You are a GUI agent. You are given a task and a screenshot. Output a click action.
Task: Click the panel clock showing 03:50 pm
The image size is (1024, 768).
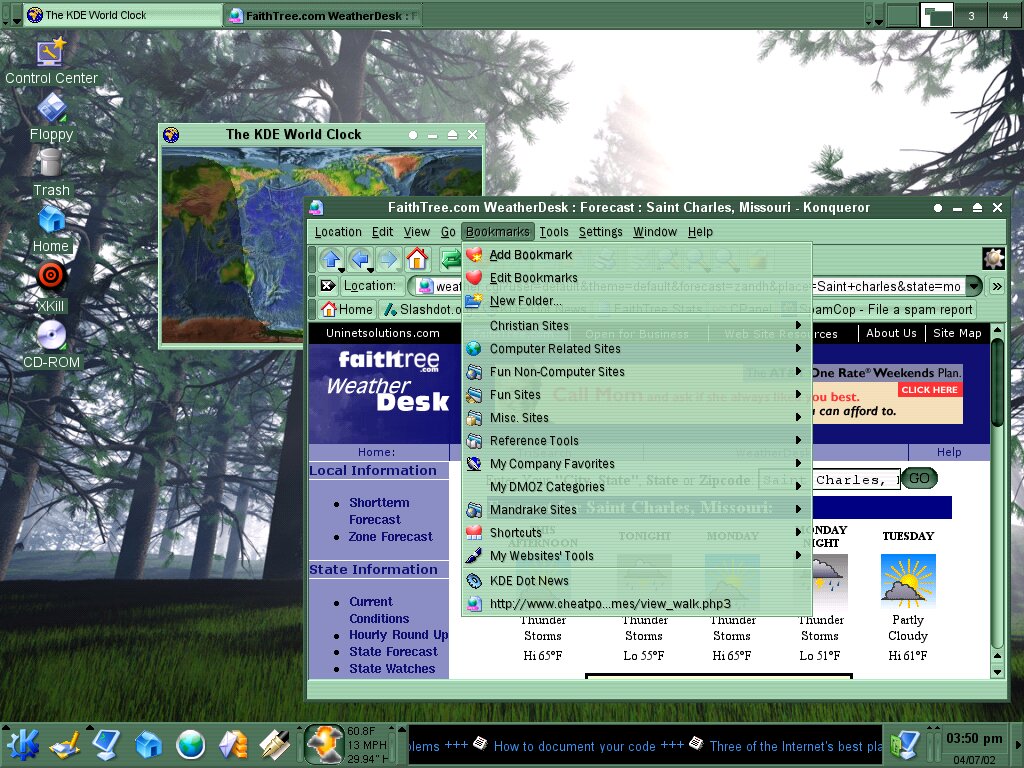(x=974, y=739)
